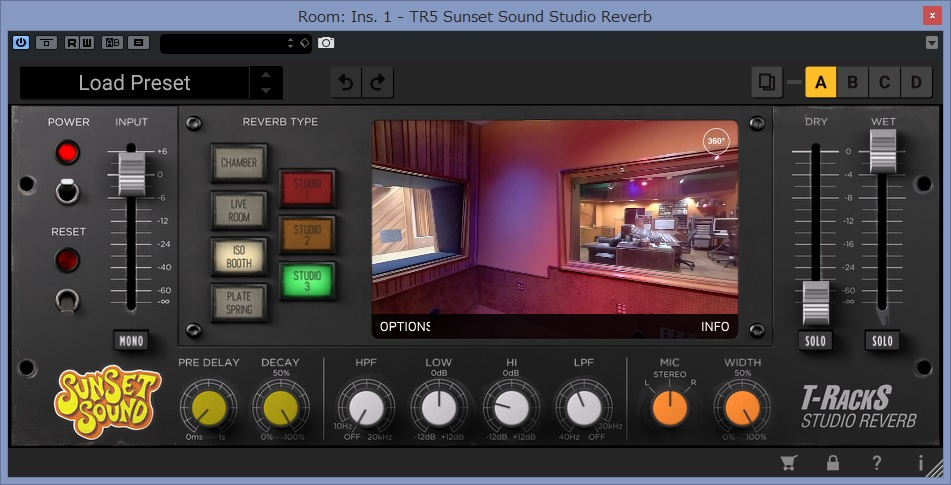Click the Read automation R button
This screenshot has height=485, width=951.
tap(72, 42)
